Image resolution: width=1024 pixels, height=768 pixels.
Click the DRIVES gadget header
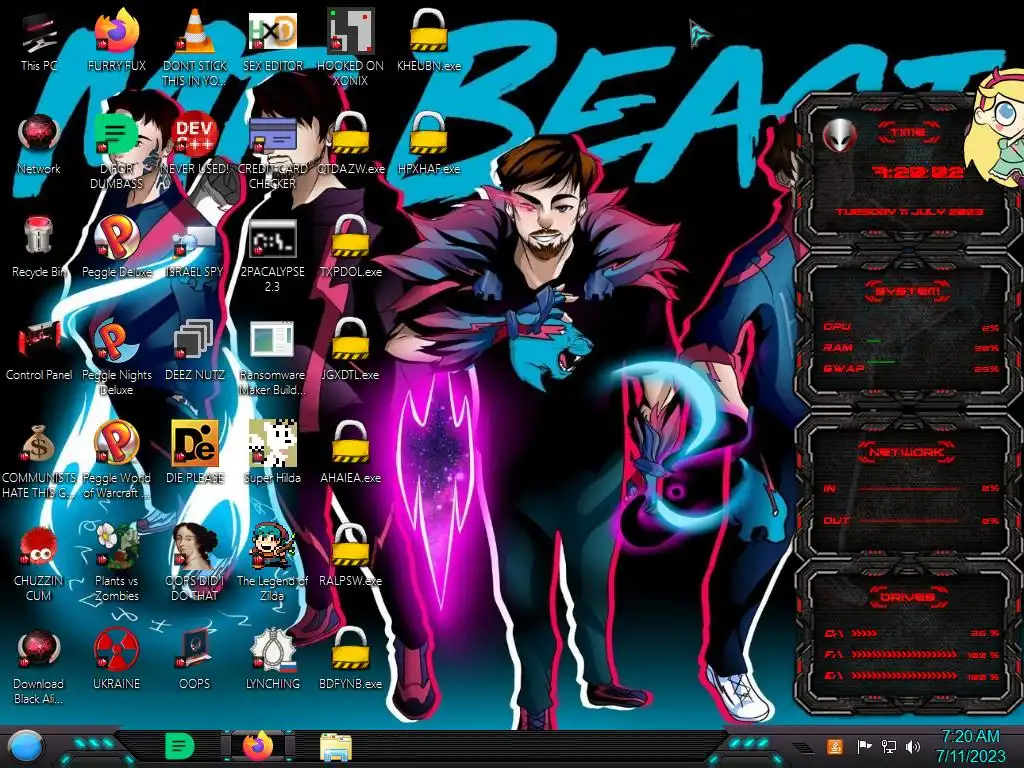[x=908, y=597]
